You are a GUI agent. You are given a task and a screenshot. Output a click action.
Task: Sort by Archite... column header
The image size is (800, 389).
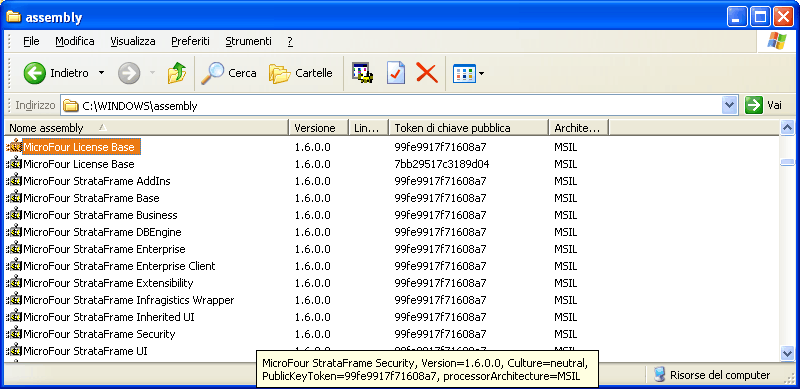(x=579, y=128)
